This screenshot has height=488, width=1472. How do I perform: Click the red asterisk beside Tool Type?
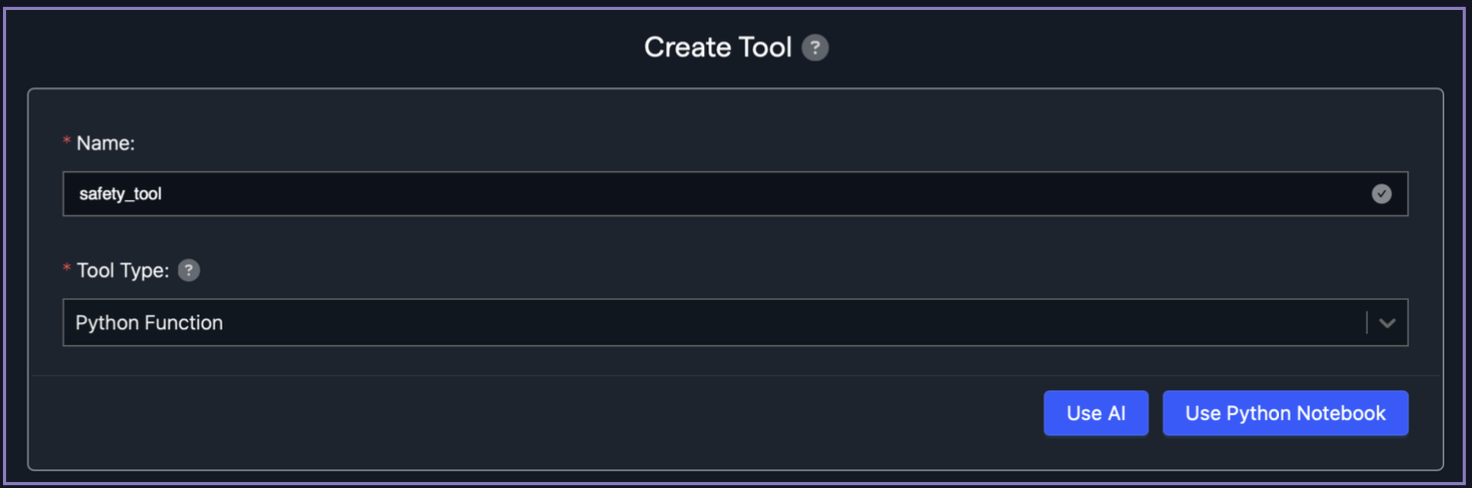tap(67, 270)
